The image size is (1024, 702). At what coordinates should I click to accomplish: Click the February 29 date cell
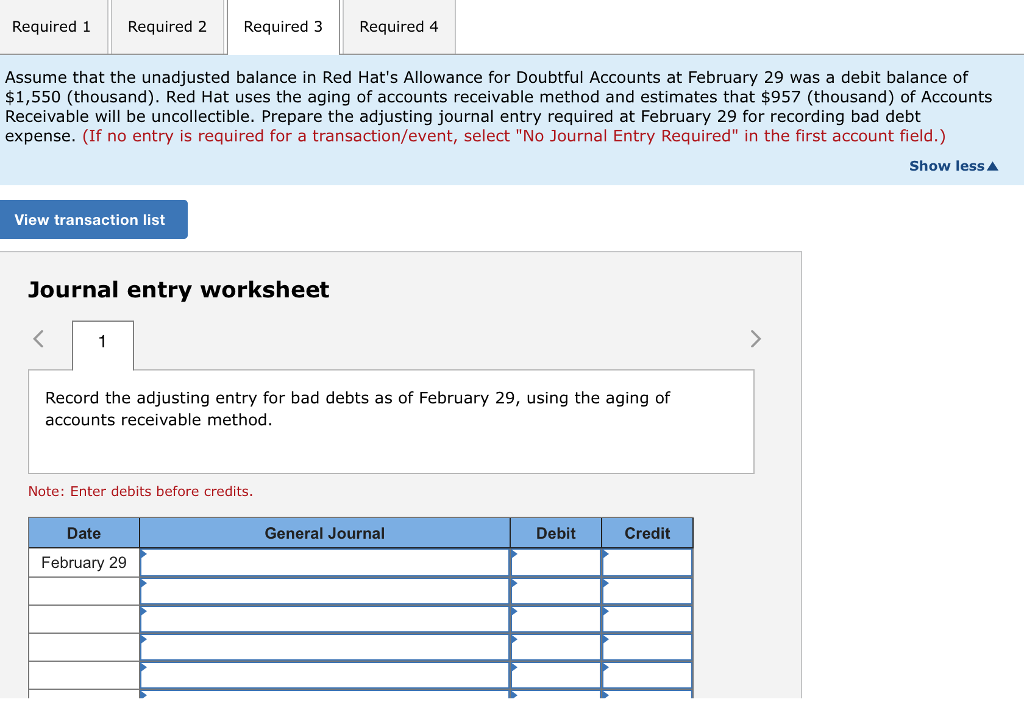click(x=84, y=563)
